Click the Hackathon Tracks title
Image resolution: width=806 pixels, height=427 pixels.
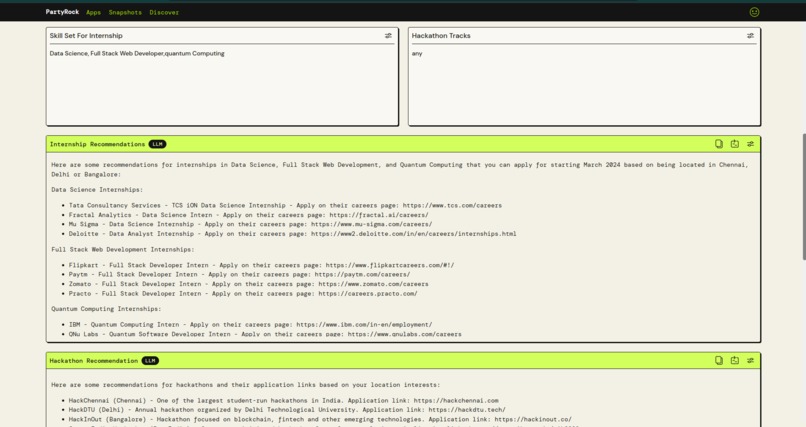441,36
